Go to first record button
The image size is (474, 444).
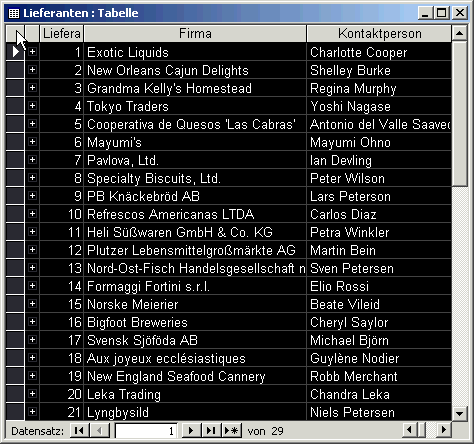tap(79, 431)
